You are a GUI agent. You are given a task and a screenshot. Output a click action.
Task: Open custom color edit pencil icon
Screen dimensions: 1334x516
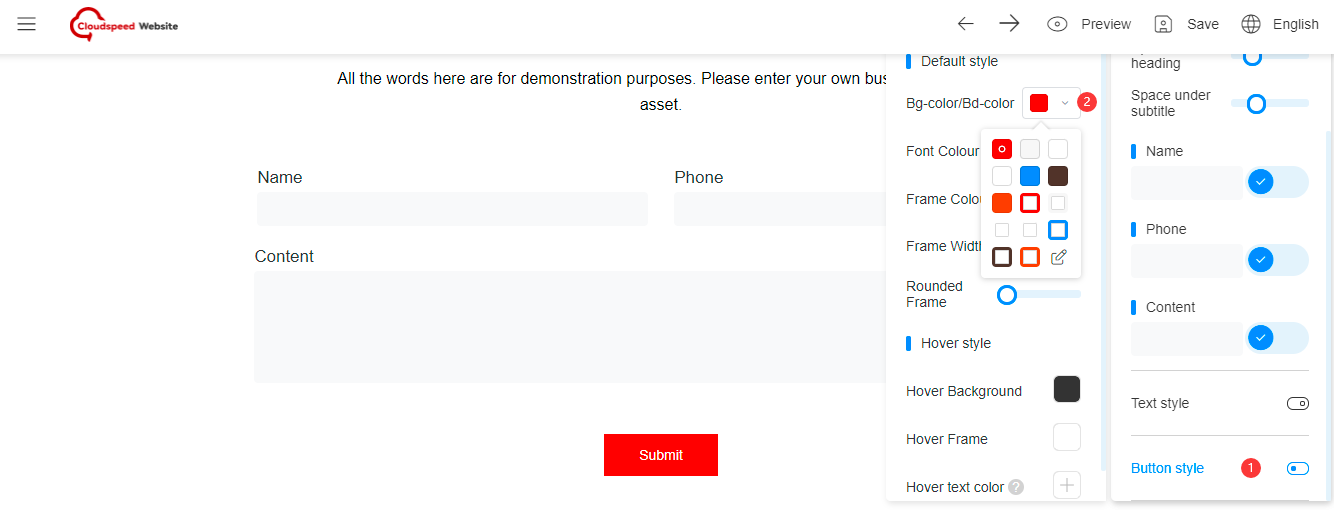(x=1059, y=257)
